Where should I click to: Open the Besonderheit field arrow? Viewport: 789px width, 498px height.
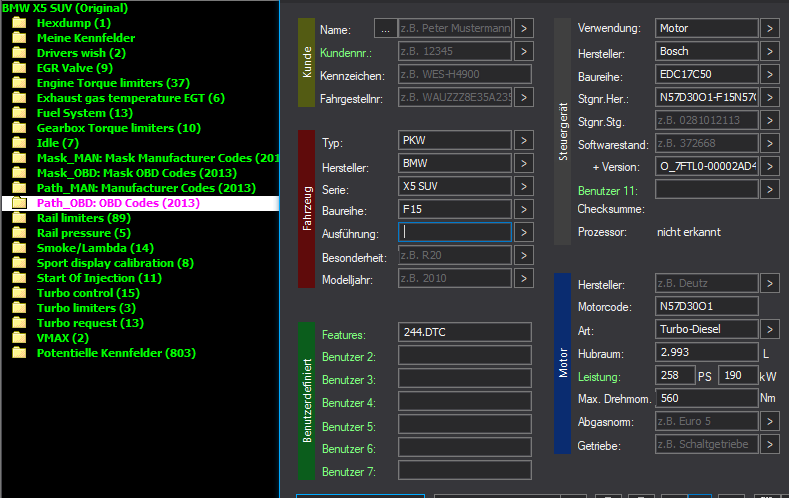pos(524,256)
